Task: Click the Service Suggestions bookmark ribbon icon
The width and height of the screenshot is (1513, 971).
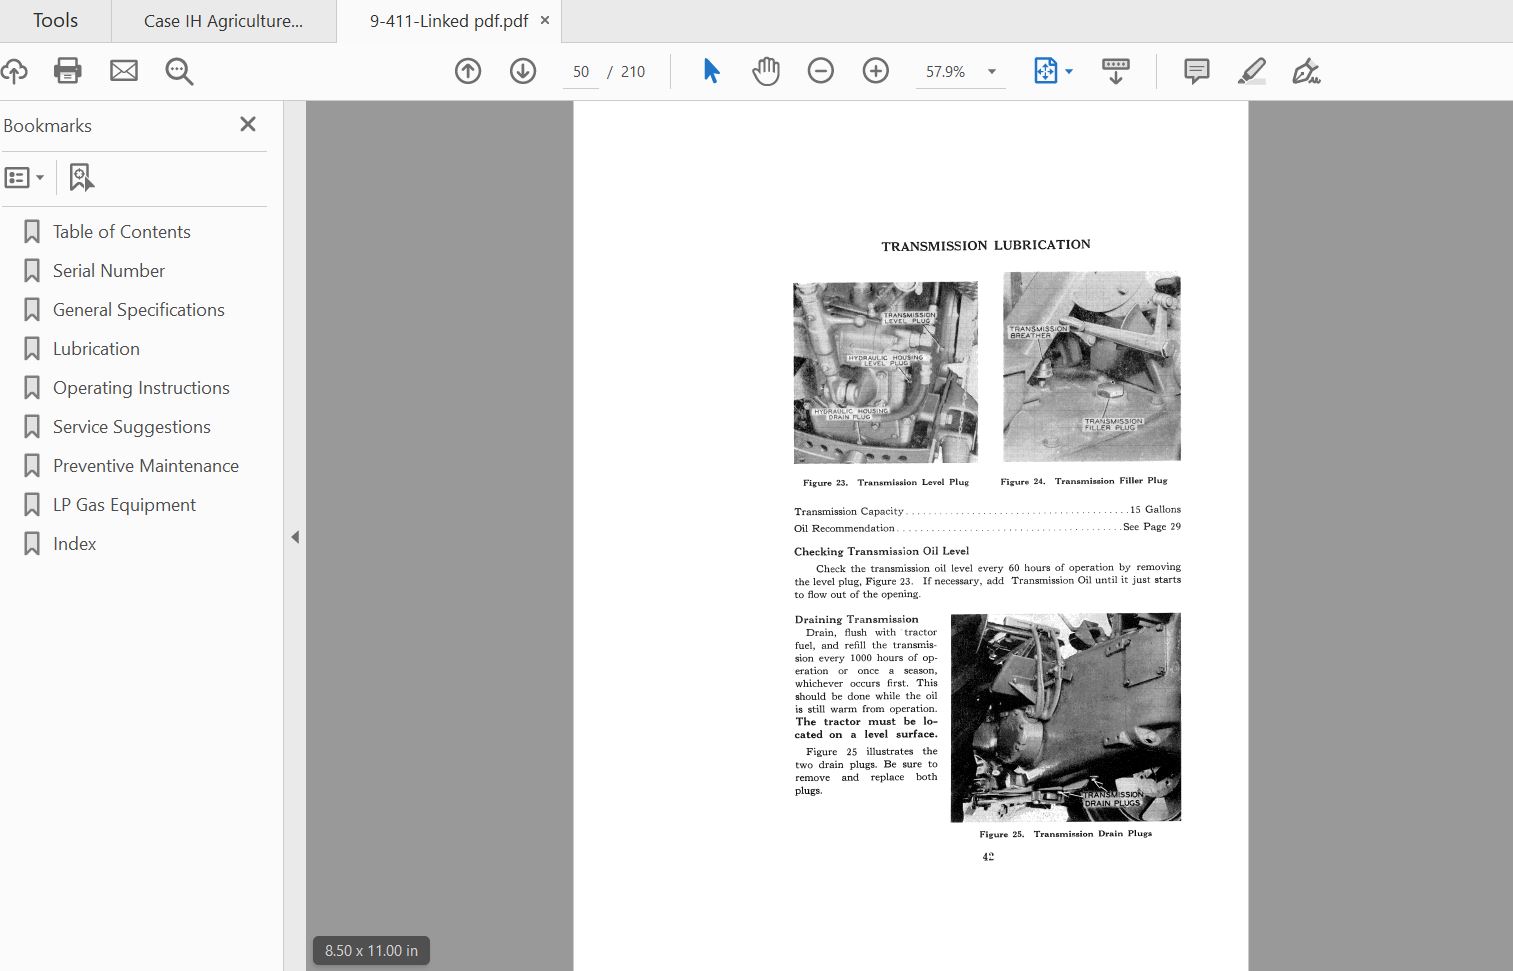Action: point(32,427)
